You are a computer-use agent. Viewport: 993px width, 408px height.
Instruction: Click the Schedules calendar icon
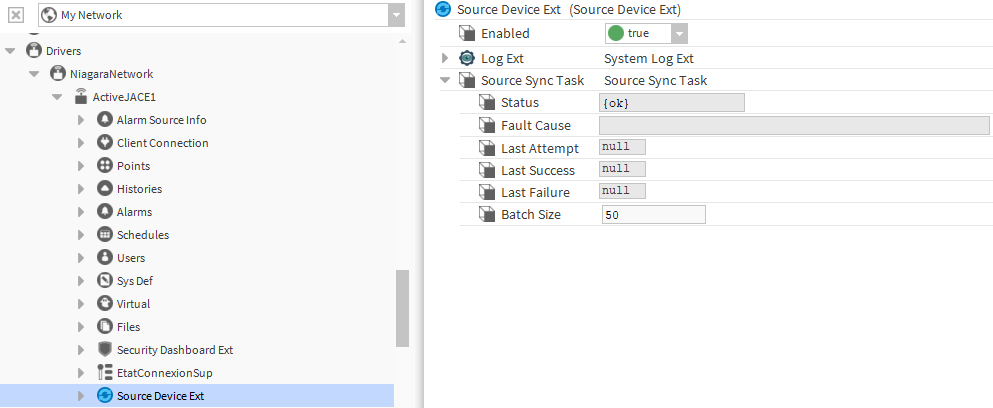click(105, 235)
